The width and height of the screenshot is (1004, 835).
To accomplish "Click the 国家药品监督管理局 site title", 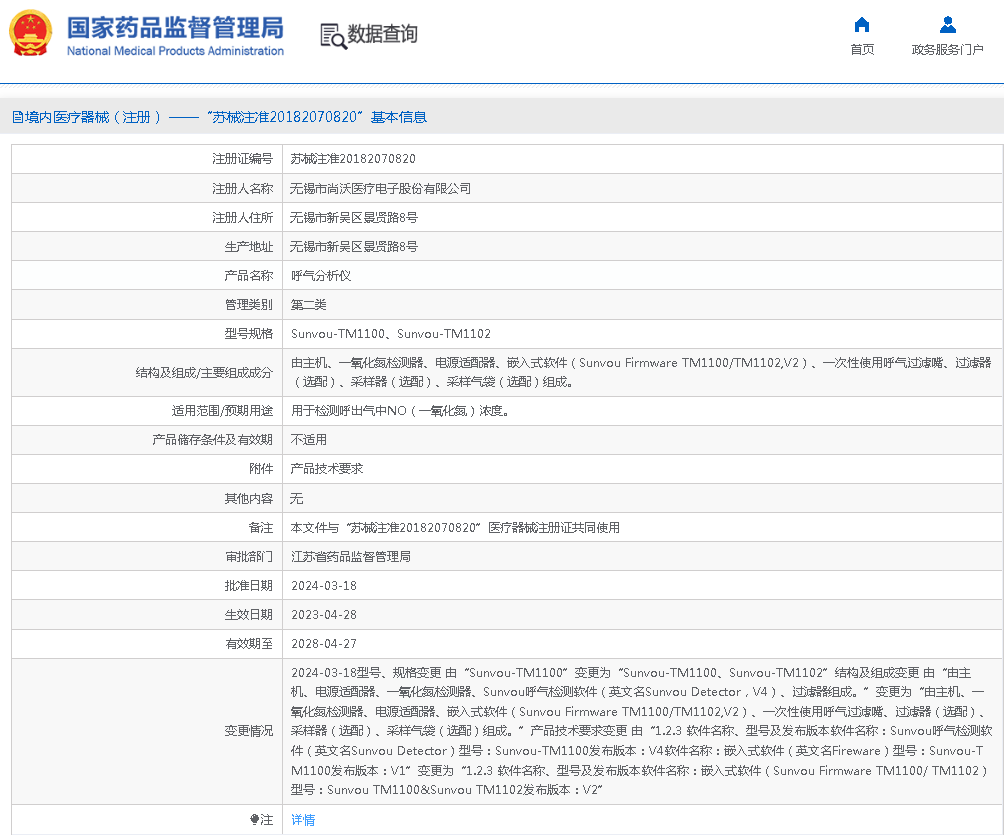I will click(x=175, y=27).
